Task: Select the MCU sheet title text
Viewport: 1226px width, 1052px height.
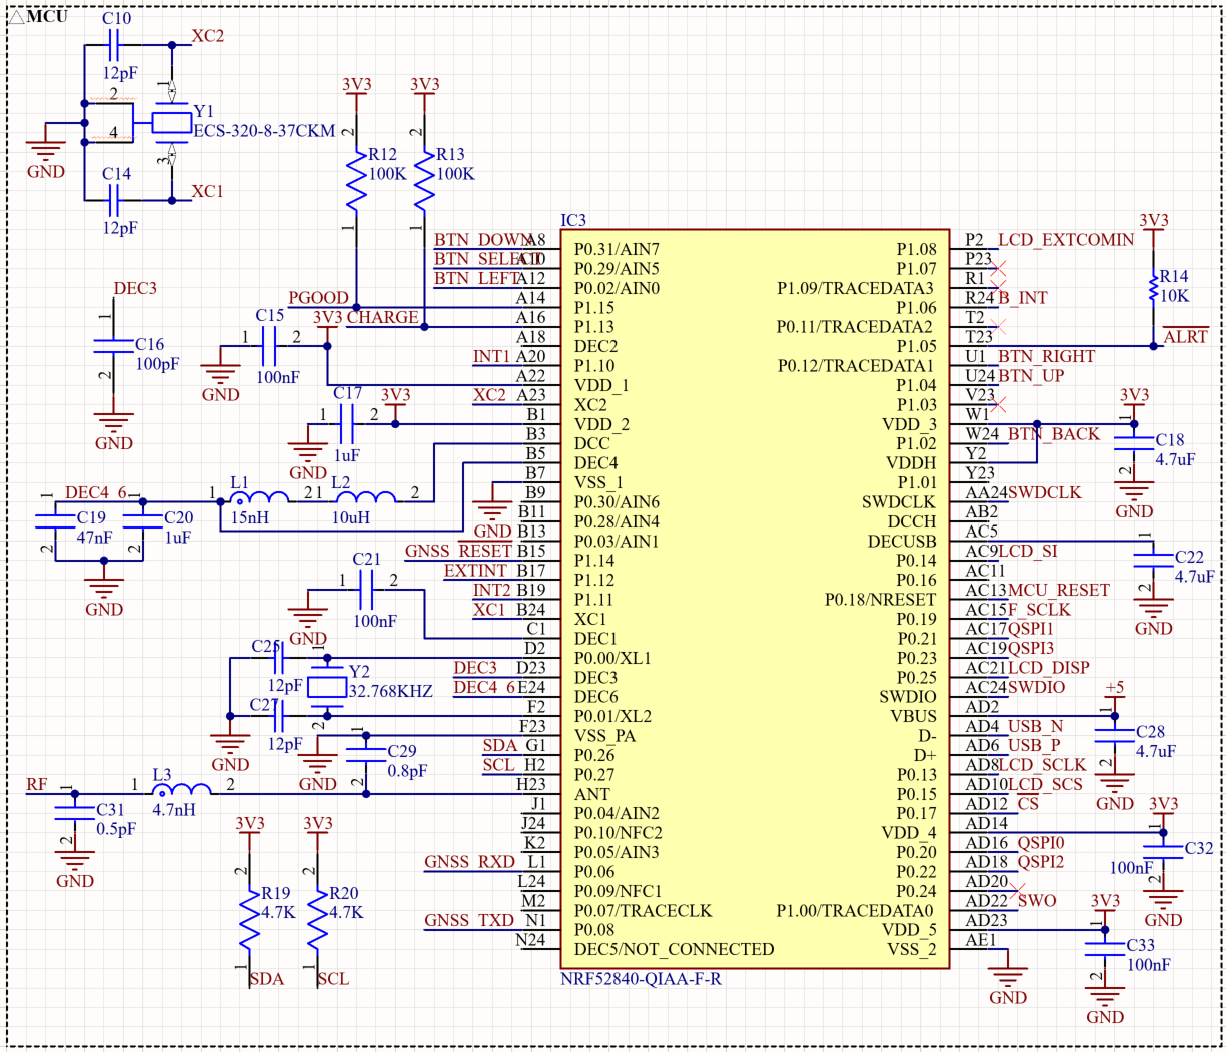Action: (47, 16)
